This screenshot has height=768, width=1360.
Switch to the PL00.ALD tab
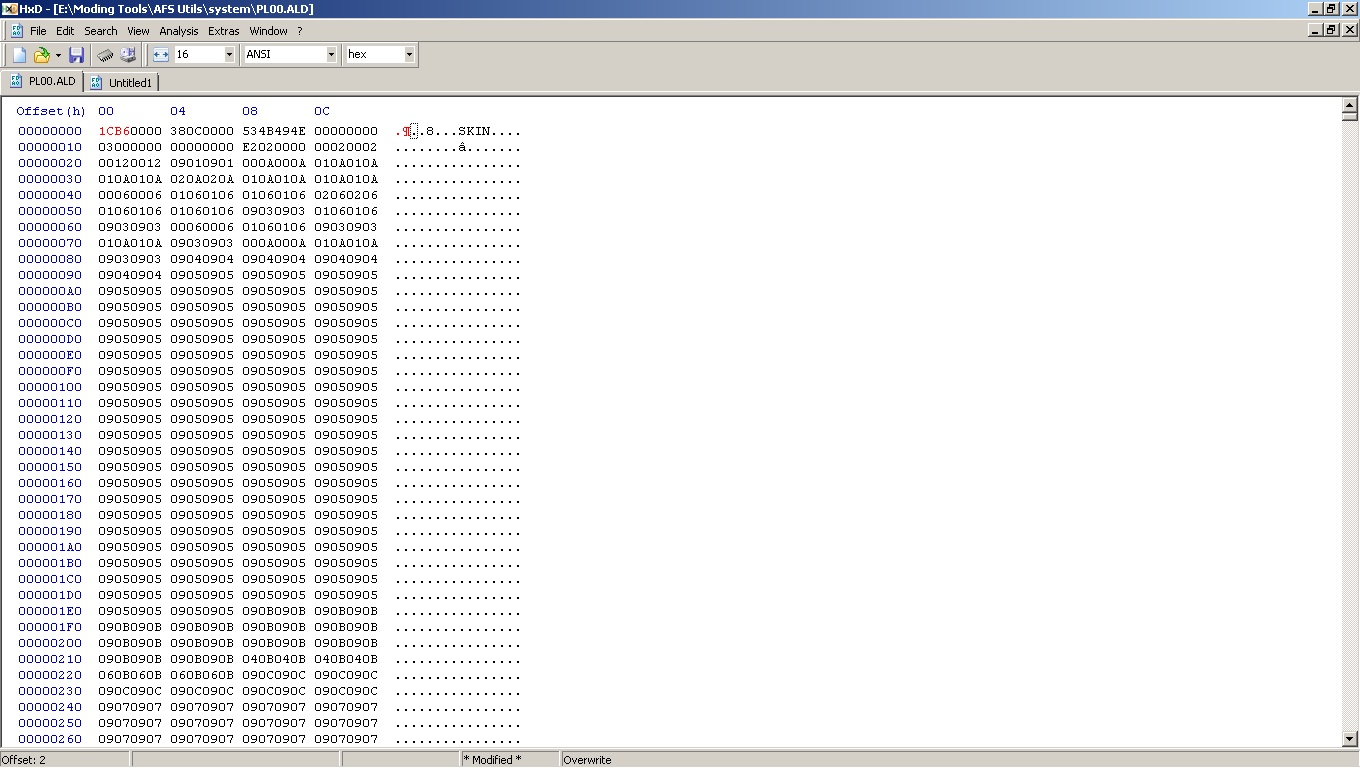tap(43, 82)
